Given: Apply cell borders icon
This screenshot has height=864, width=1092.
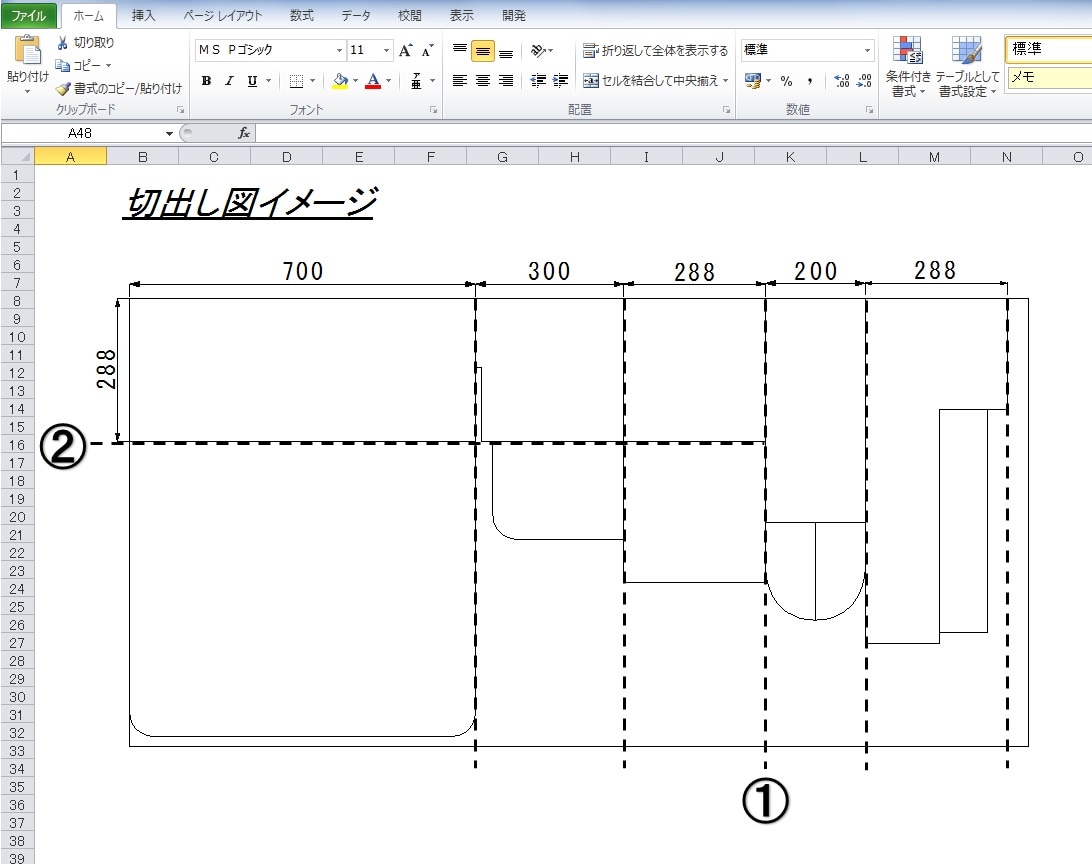Looking at the screenshot, I should [296, 81].
